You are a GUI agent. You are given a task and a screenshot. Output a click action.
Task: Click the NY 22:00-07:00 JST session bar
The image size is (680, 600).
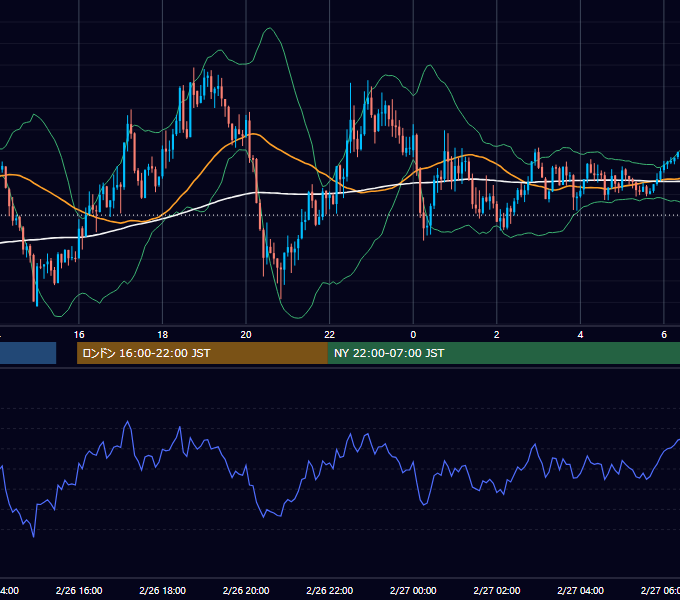pos(503,353)
